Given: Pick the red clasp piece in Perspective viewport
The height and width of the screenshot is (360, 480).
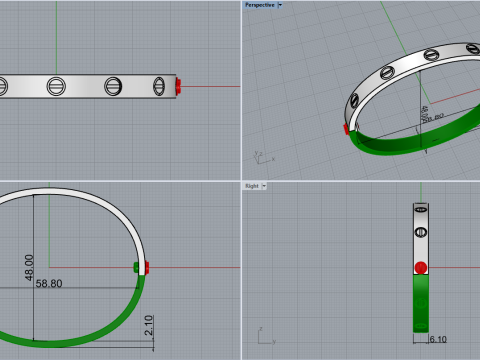Looking at the screenshot, I should point(347,129).
